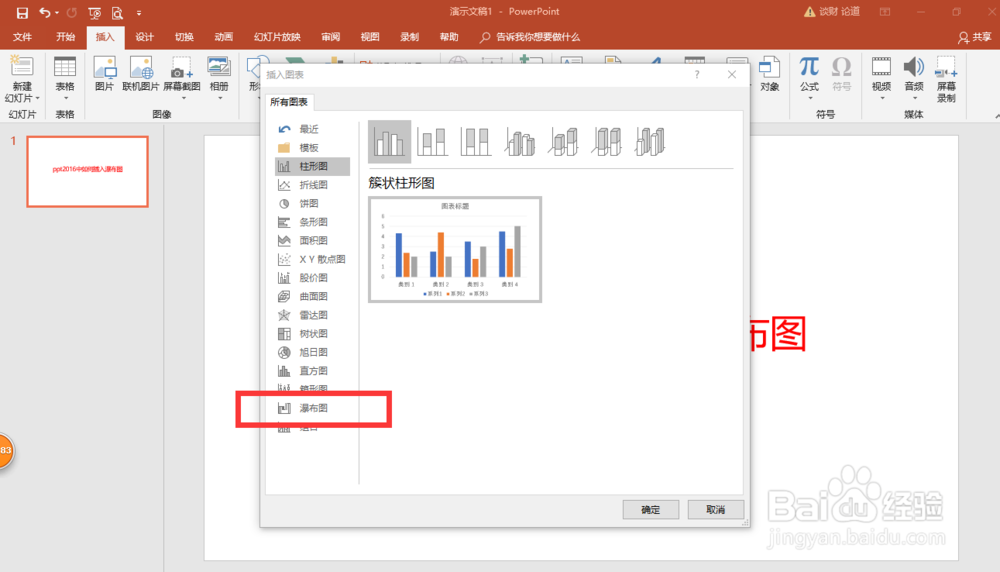The image size is (1000, 572).
Task: Switch to the Animations (动画) tab
Action: (x=223, y=37)
